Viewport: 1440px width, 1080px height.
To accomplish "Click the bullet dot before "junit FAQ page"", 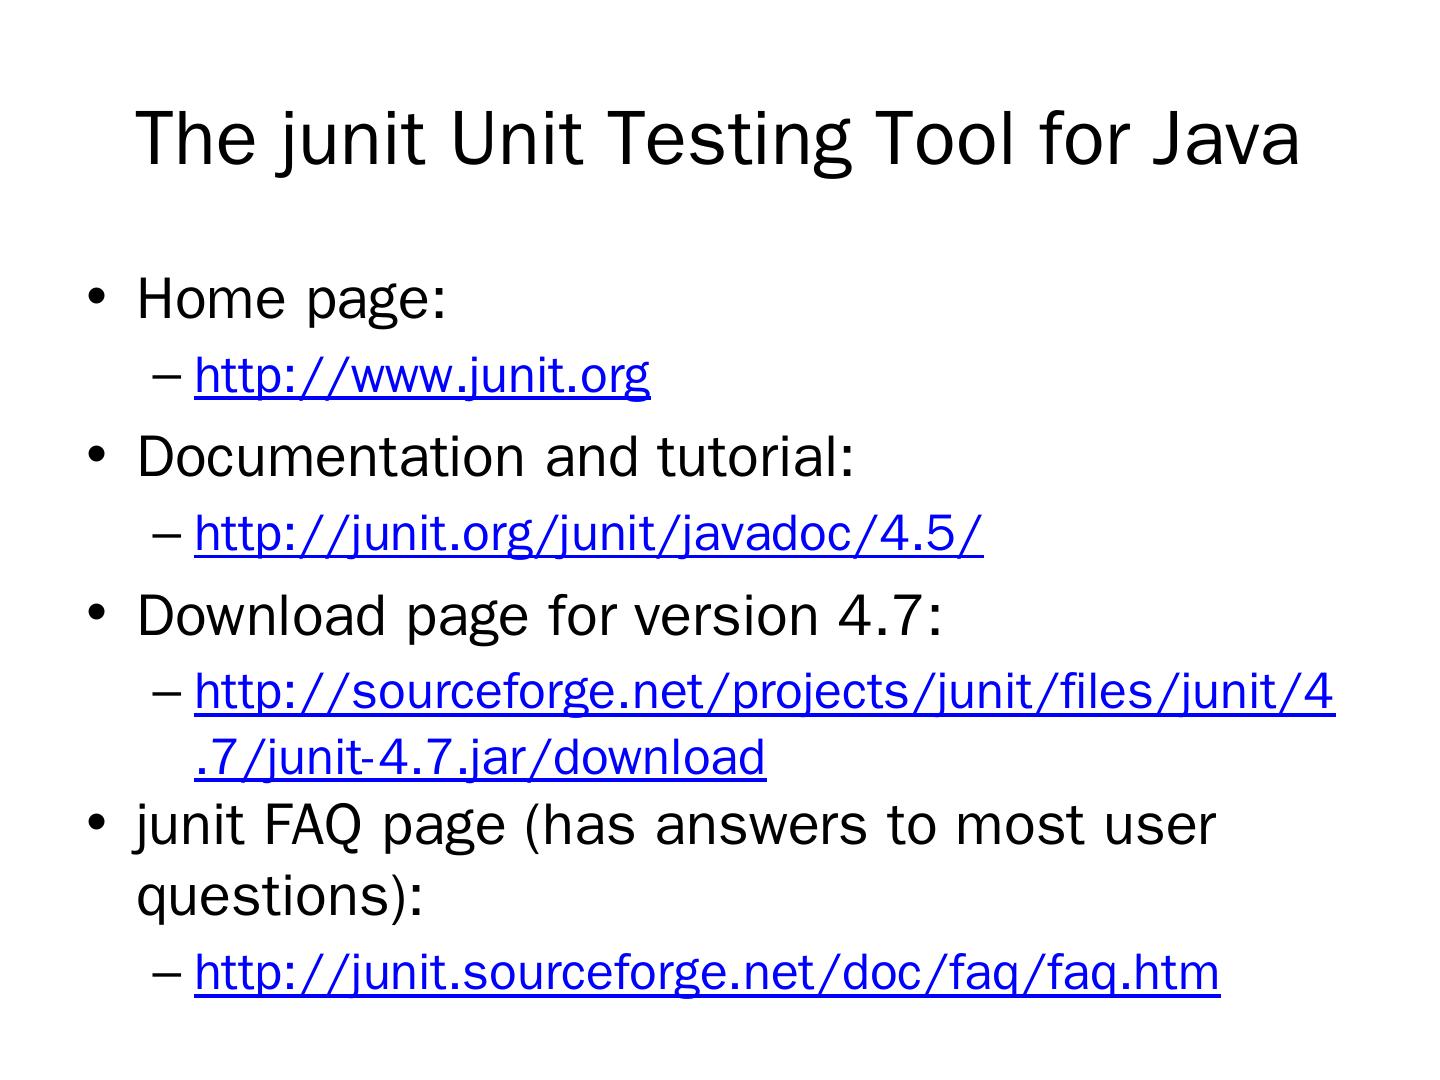I will click(97, 824).
